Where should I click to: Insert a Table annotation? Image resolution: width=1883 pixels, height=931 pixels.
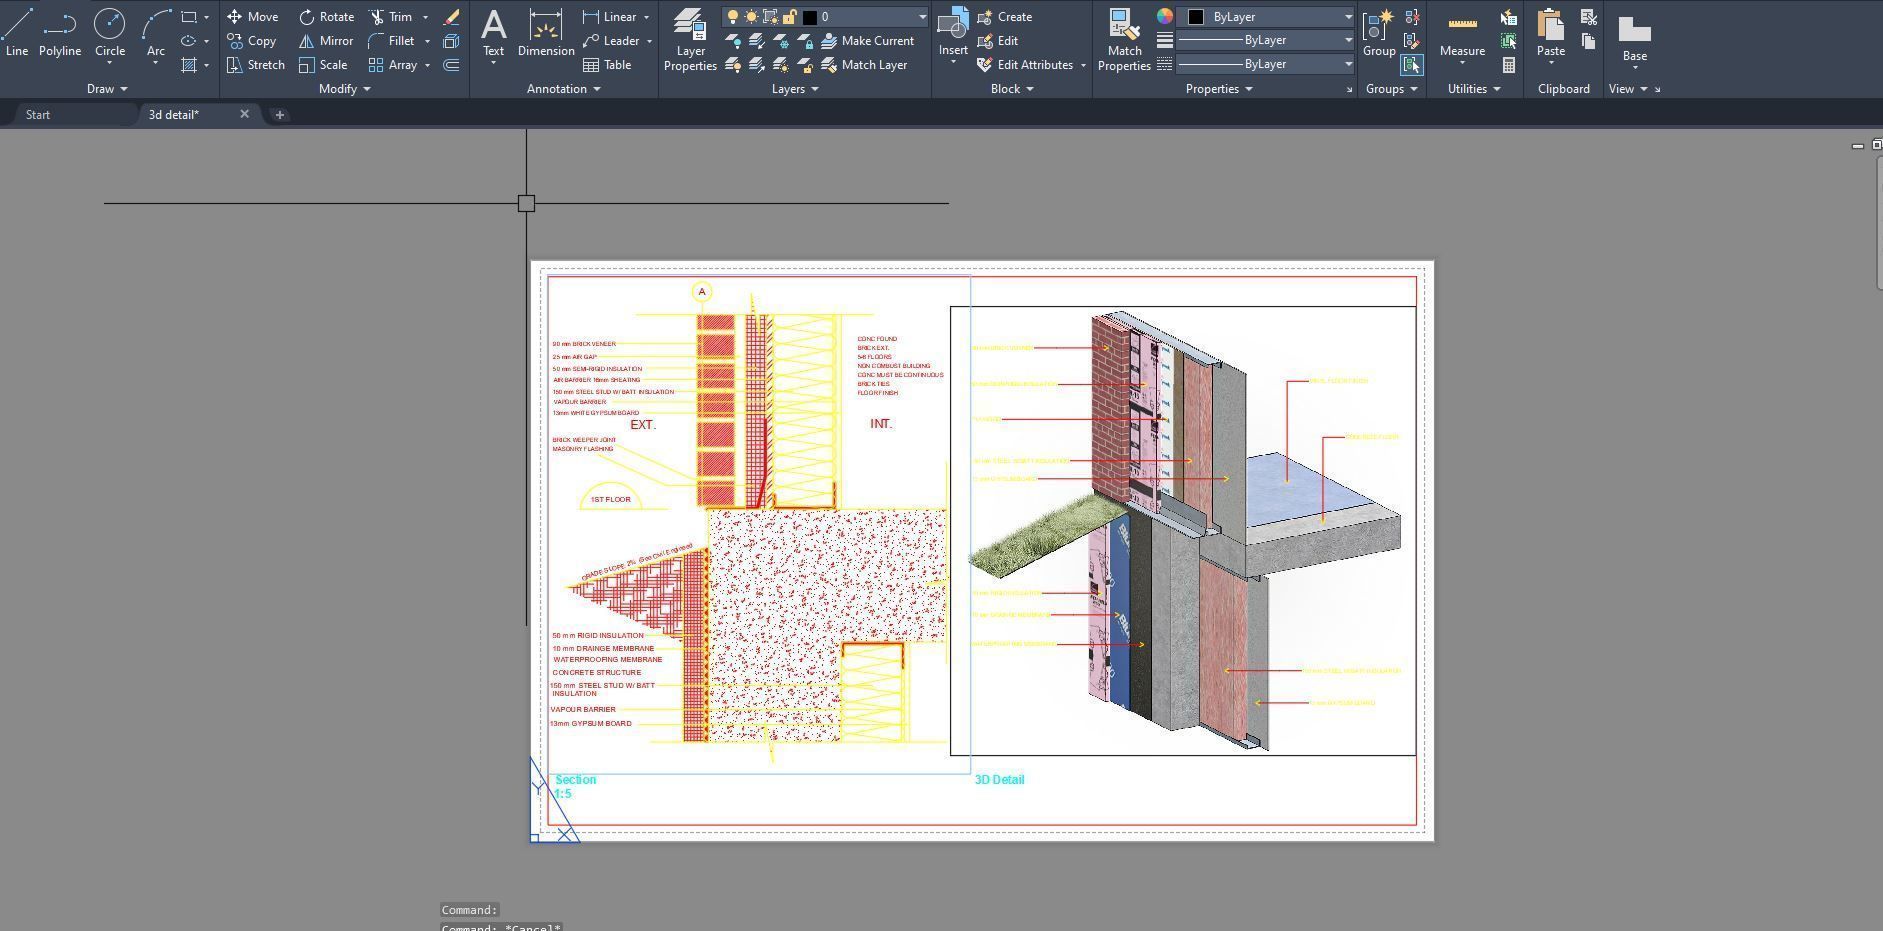[607, 65]
